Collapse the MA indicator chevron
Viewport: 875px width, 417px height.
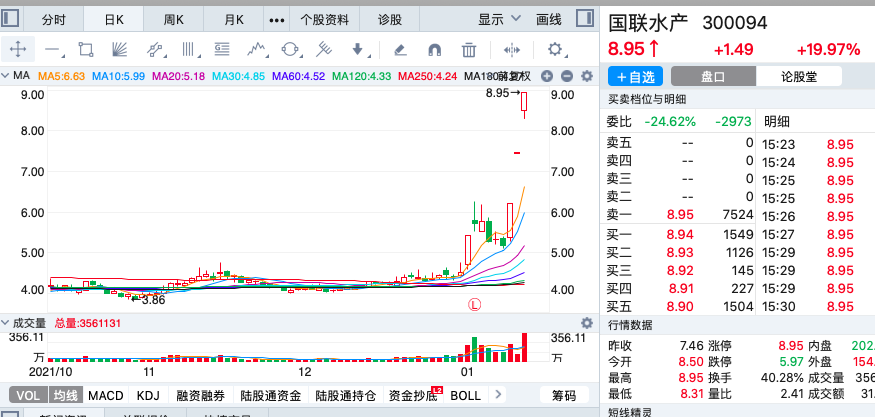[6, 75]
